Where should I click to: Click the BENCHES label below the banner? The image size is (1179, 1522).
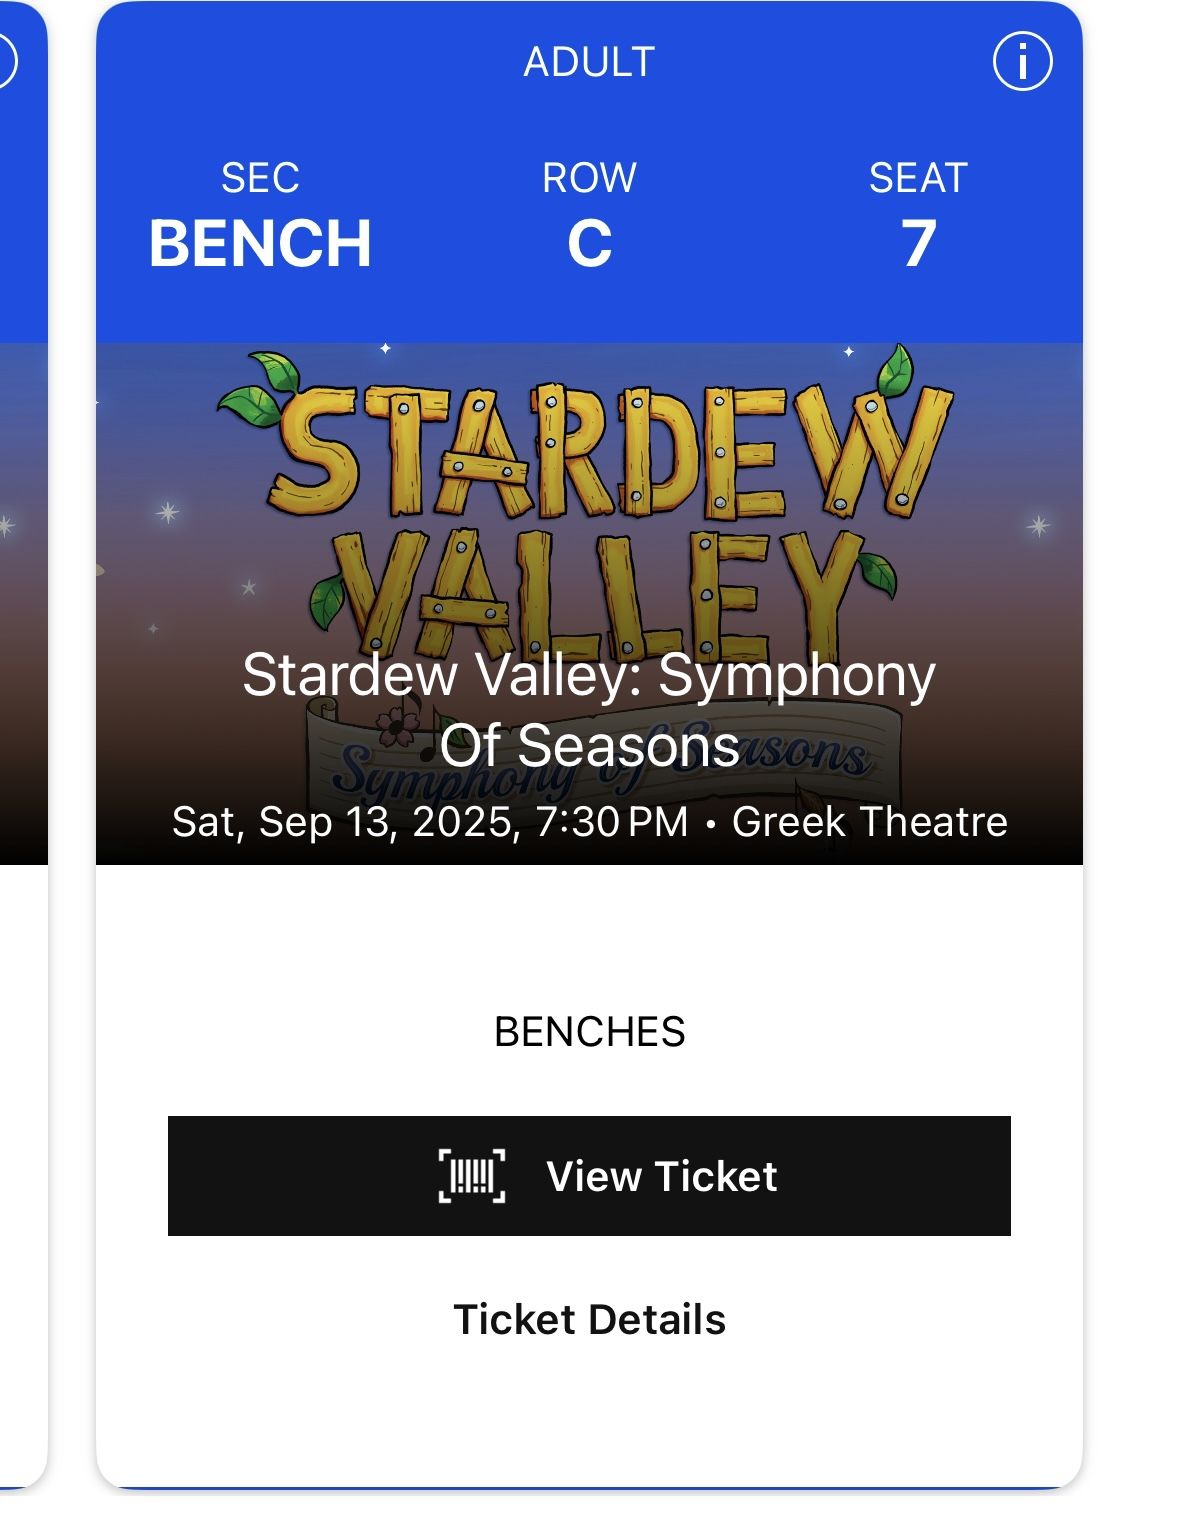click(x=589, y=1031)
